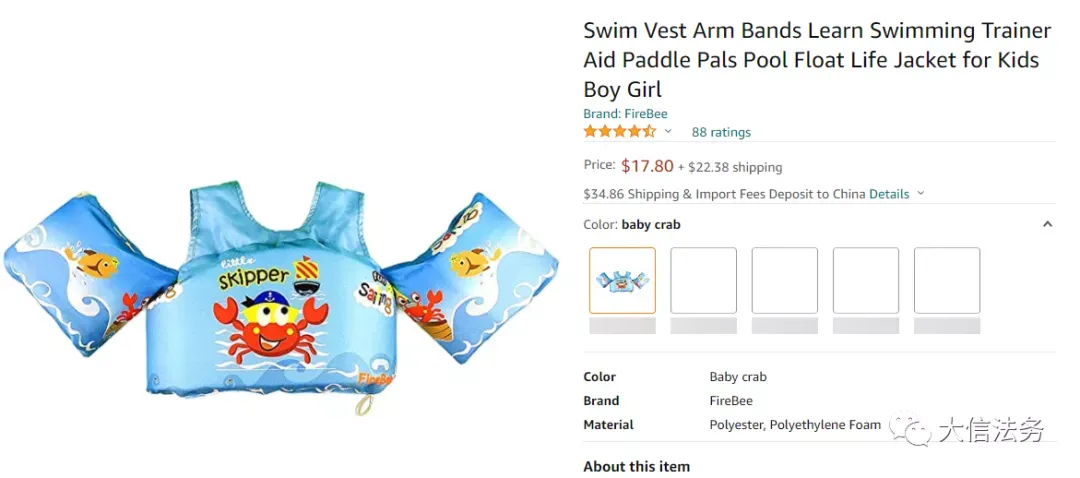
Task: Select the baby crab color swatch
Action: pyautogui.click(x=623, y=280)
